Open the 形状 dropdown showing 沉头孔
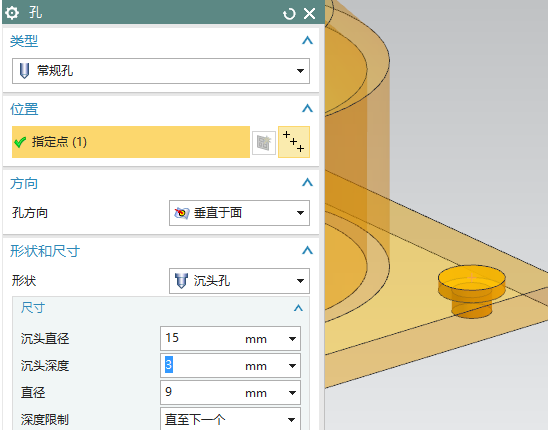Screen dimensions: 549x430 coord(239,281)
